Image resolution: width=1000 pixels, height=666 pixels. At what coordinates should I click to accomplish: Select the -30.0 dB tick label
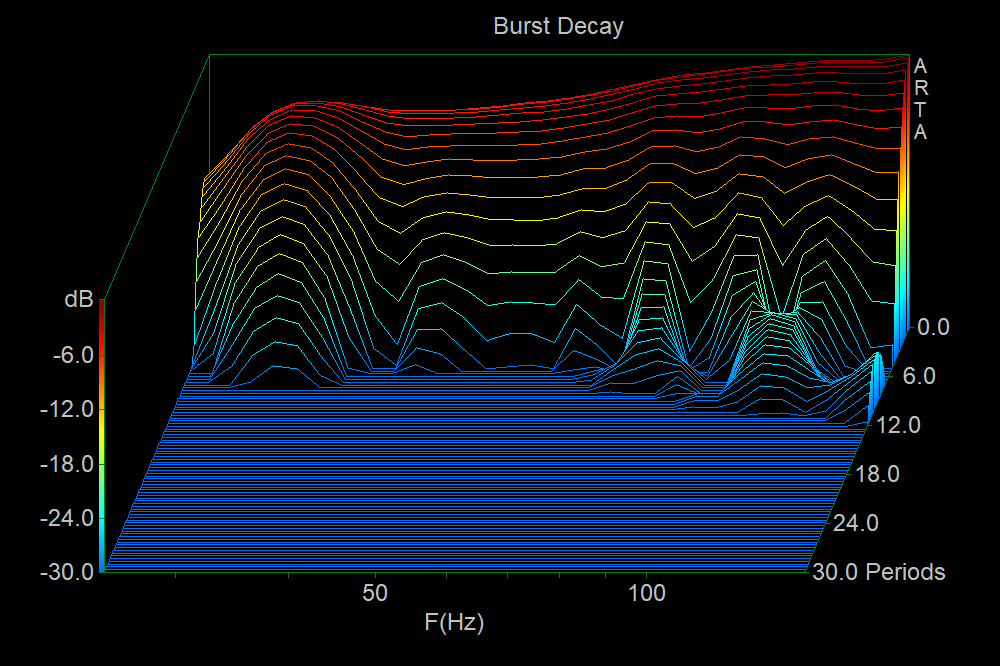(x=65, y=573)
